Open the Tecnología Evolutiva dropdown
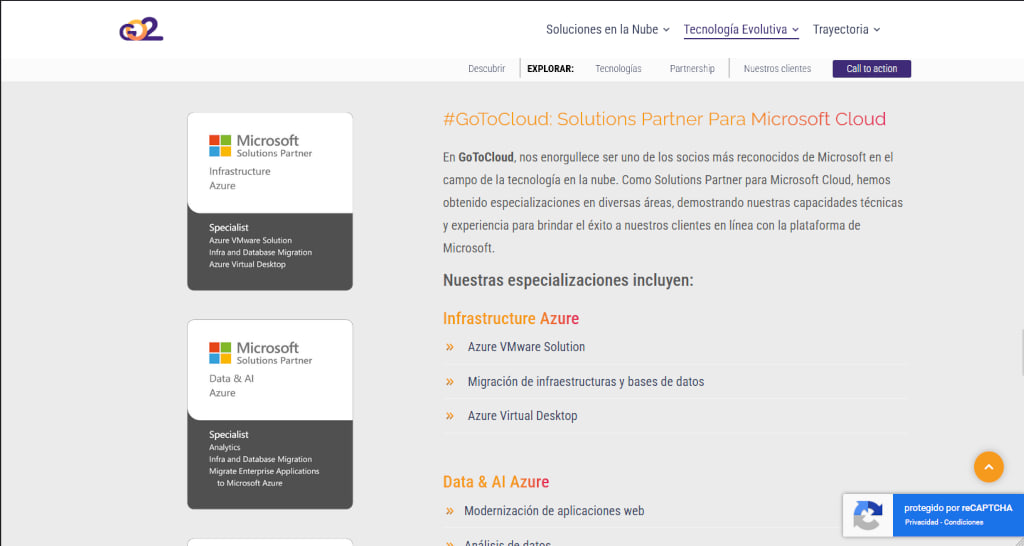The height and width of the screenshot is (546, 1024). [x=740, y=30]
